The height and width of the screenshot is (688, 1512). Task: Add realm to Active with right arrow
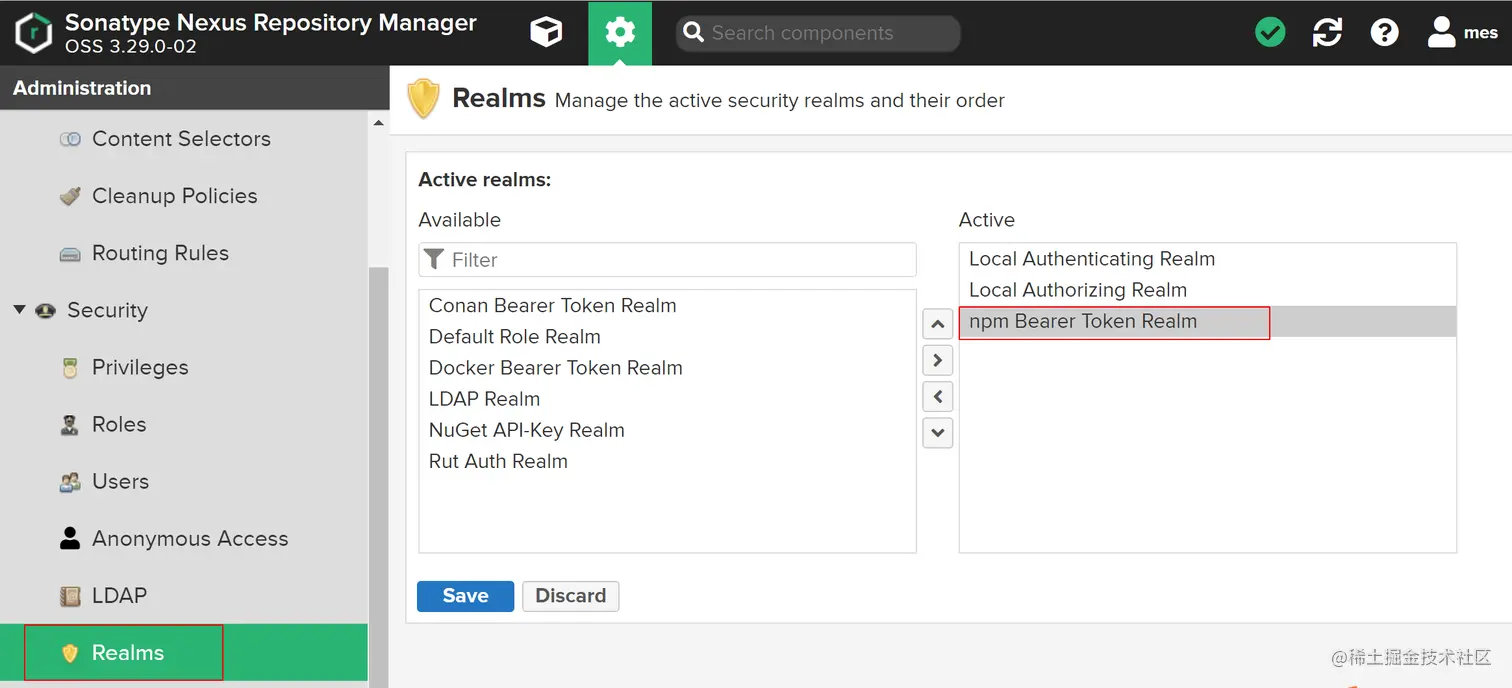[x=937, y=360]
